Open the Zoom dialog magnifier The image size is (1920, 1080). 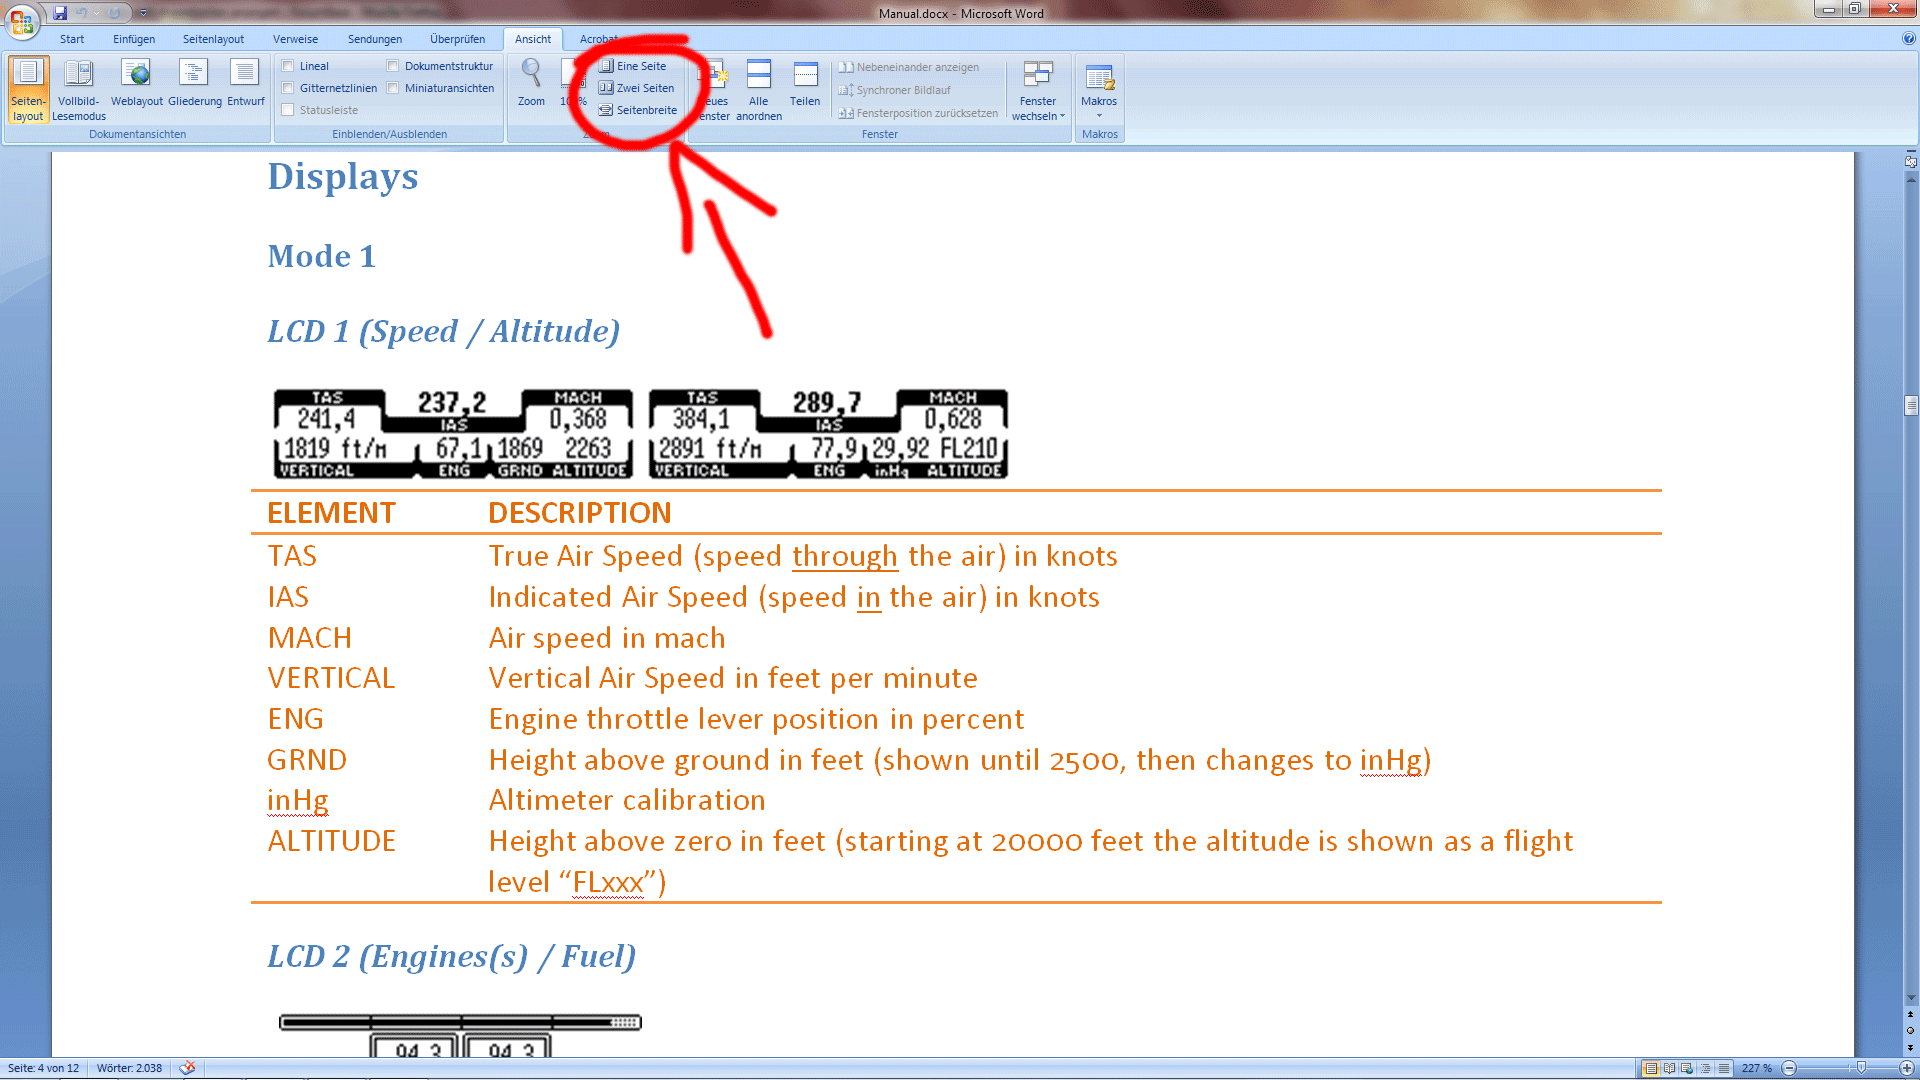(x=531, y=82)
